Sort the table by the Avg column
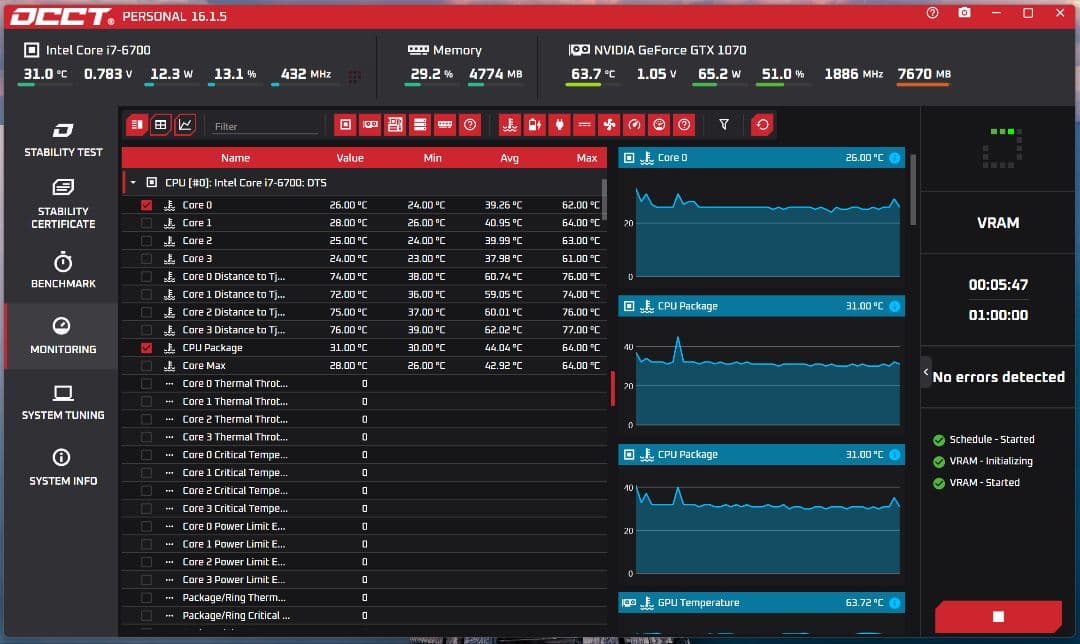This screenshot has height=644, width=1080. click(x=510, y=158)
